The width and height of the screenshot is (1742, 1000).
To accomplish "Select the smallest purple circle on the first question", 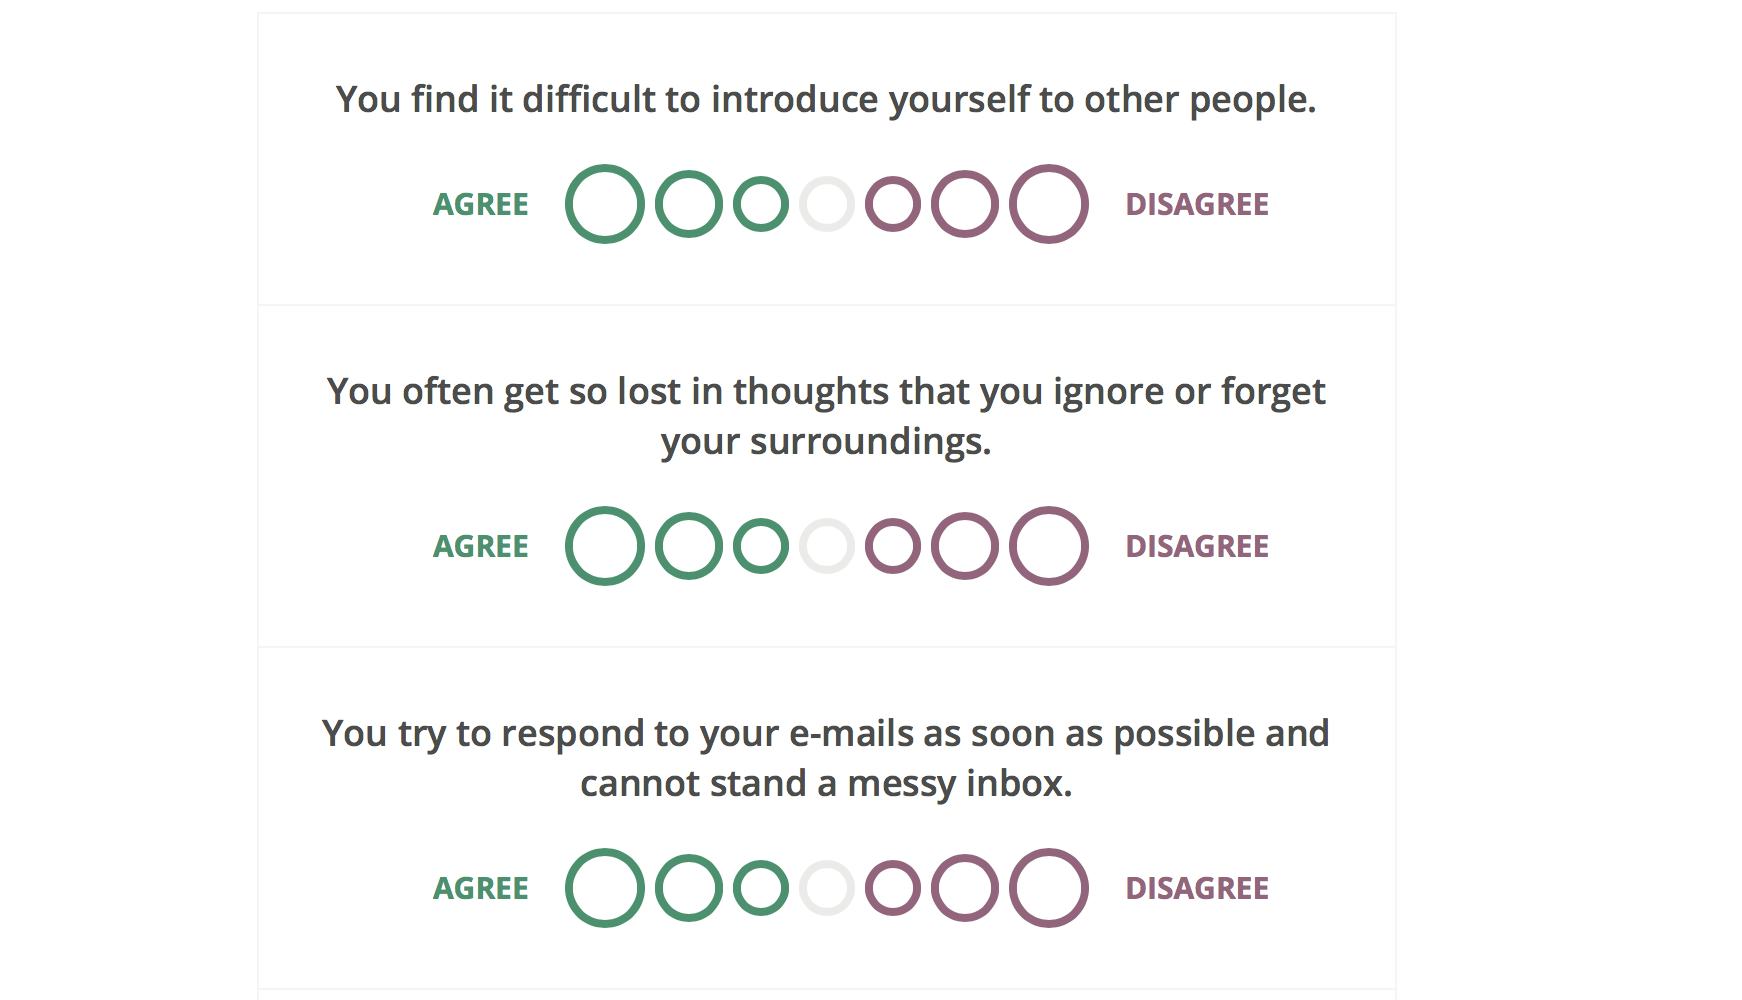I will pos(895,203).
